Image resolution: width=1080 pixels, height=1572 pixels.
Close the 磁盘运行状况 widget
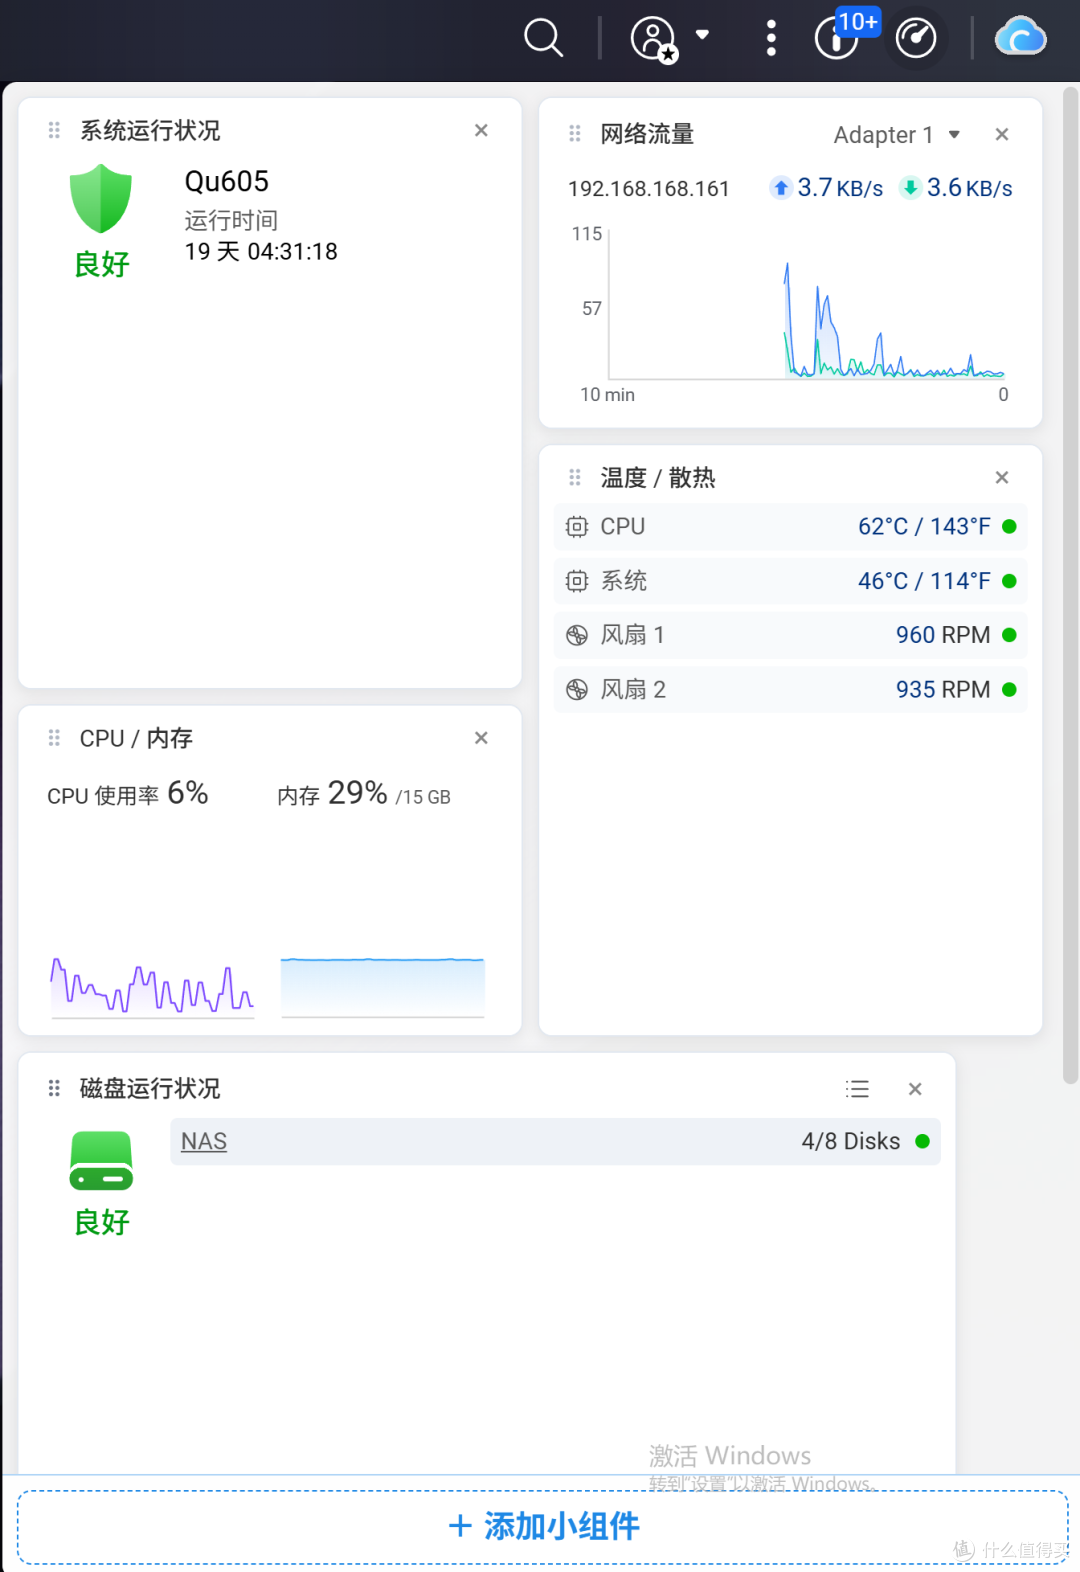click(x=915, y=1089)
